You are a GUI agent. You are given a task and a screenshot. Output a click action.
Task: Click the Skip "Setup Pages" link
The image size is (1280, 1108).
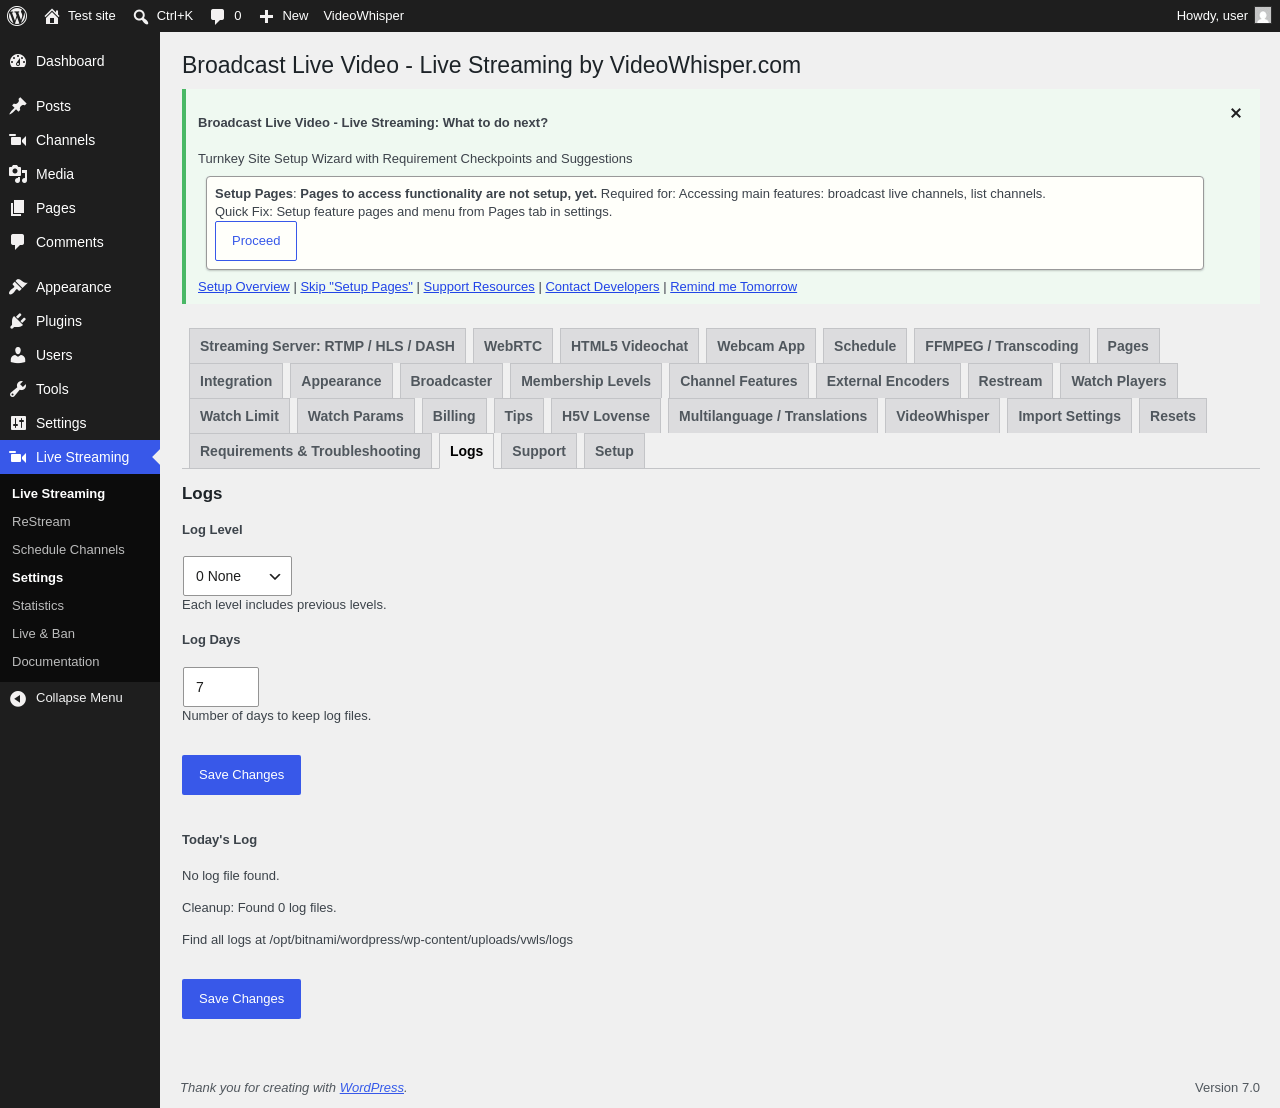[x=357, y=287]
